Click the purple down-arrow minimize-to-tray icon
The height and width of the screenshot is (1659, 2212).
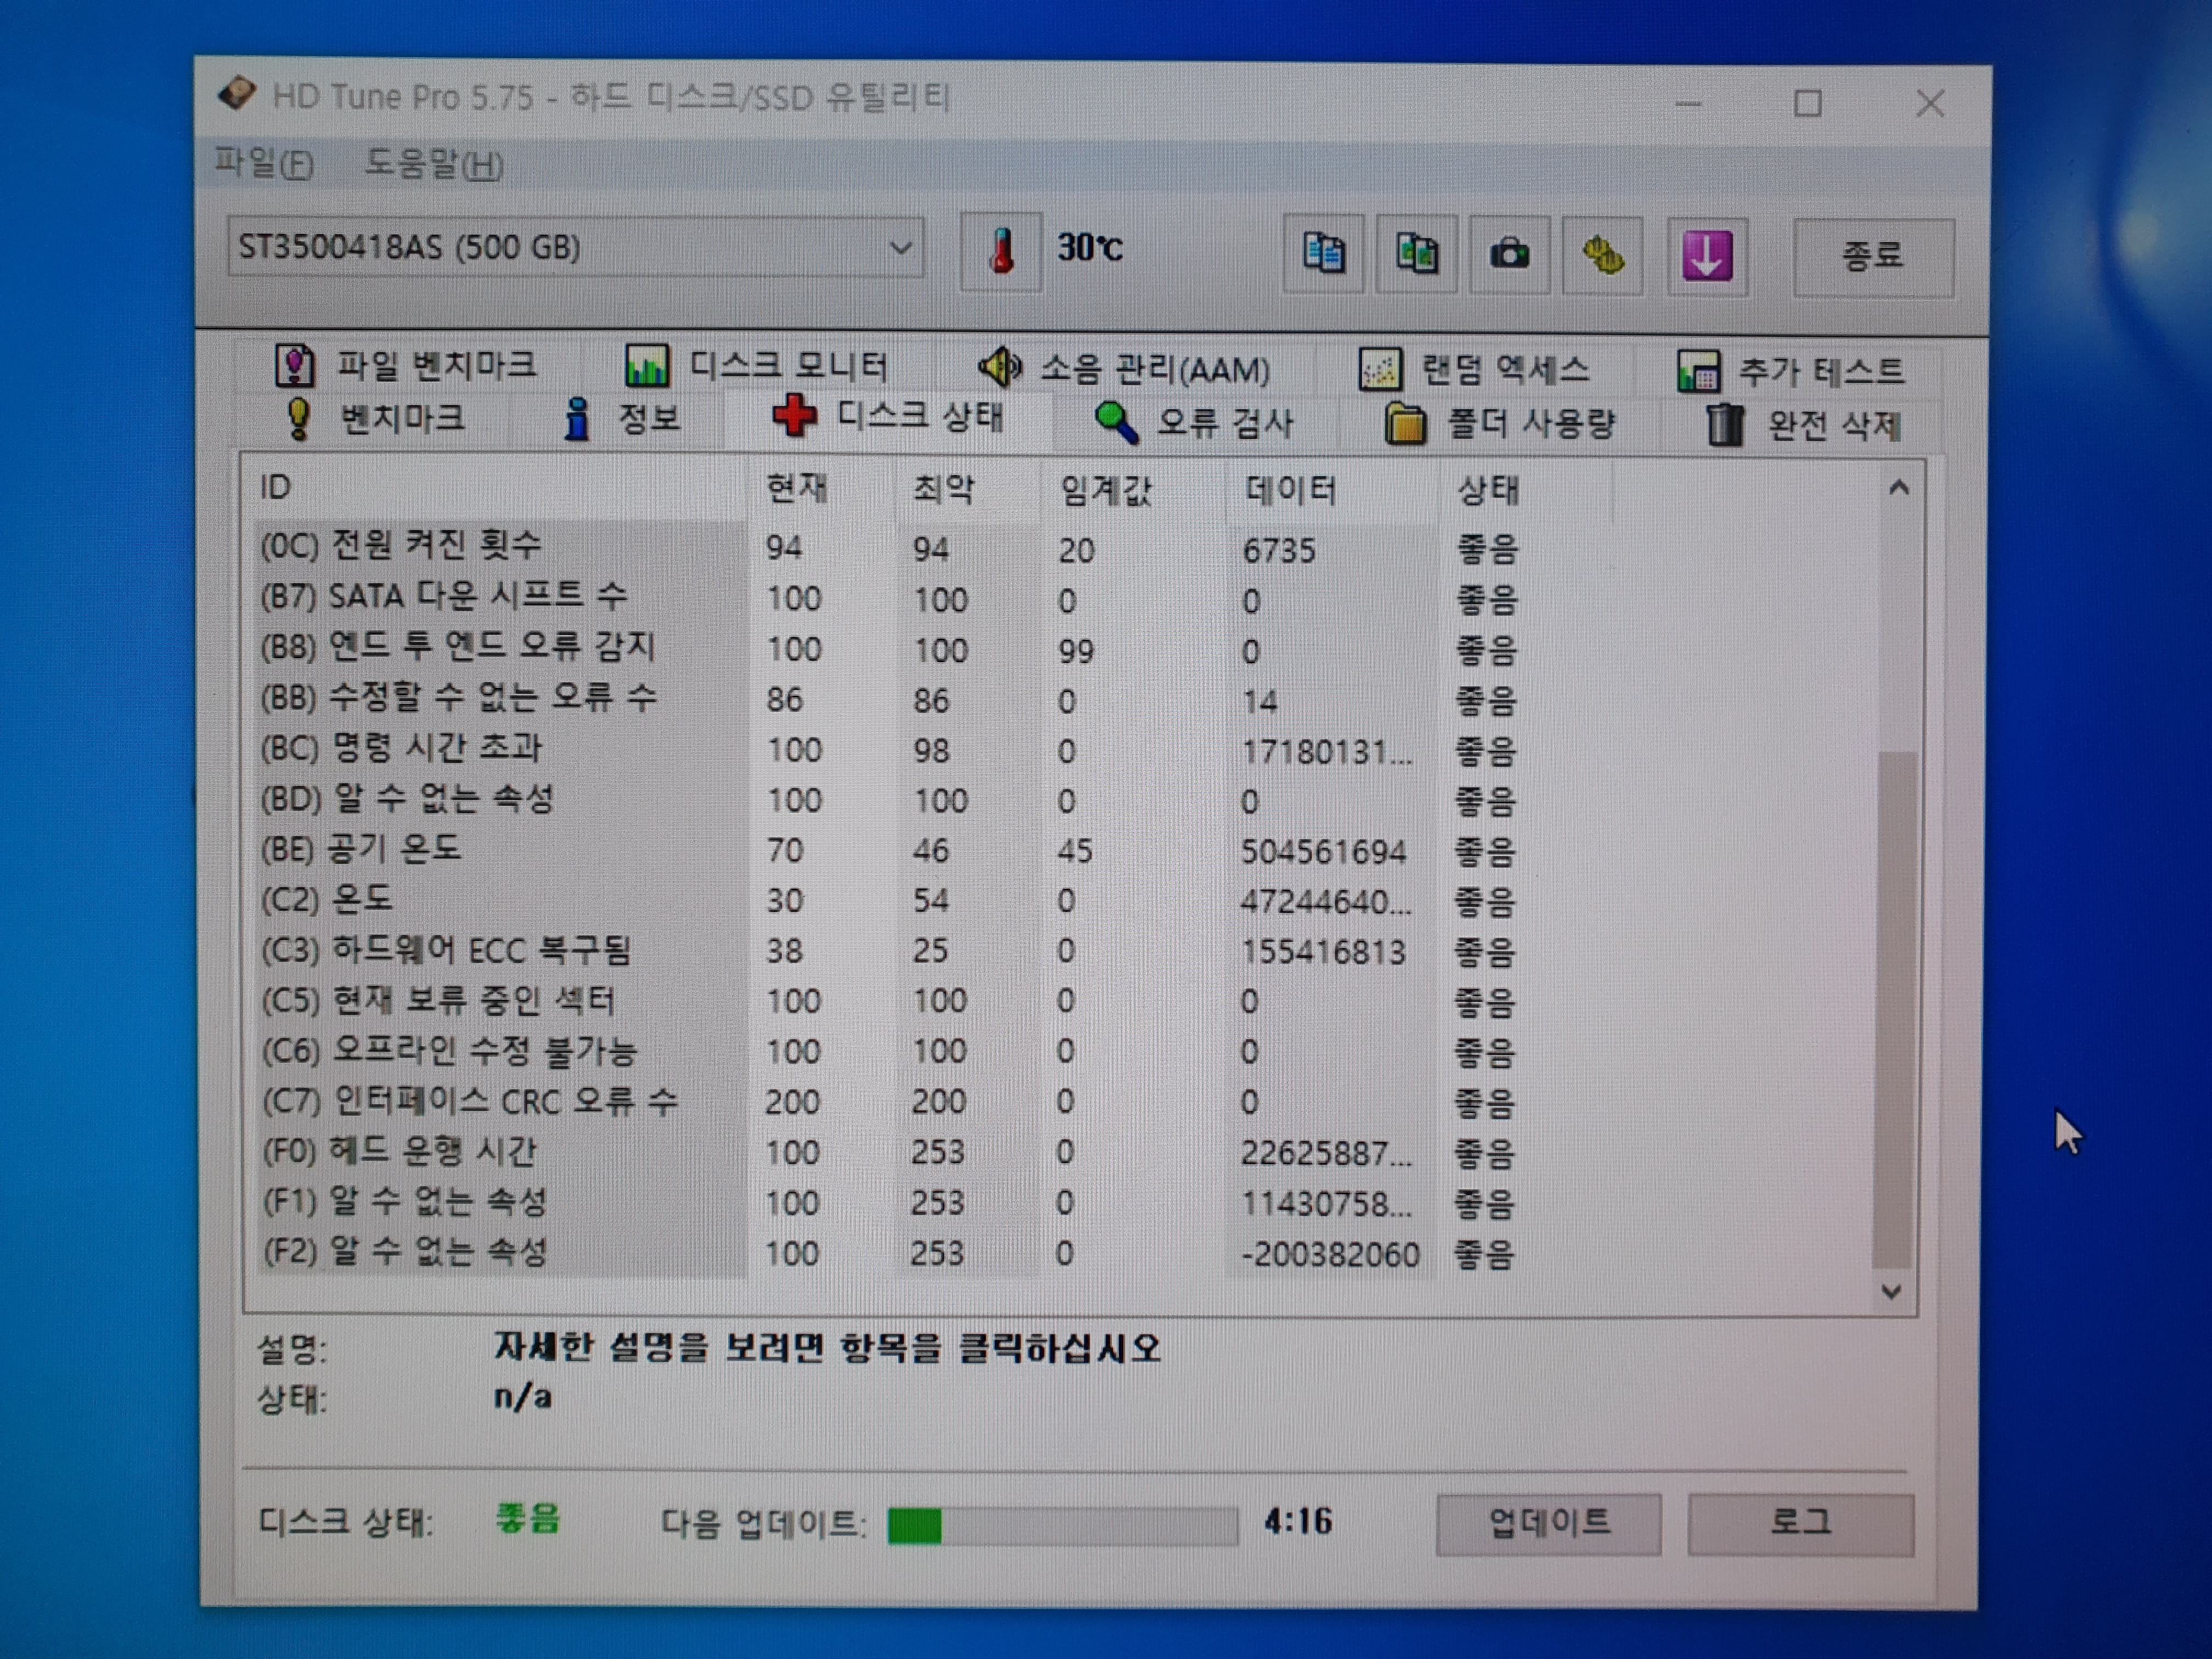1707,256
